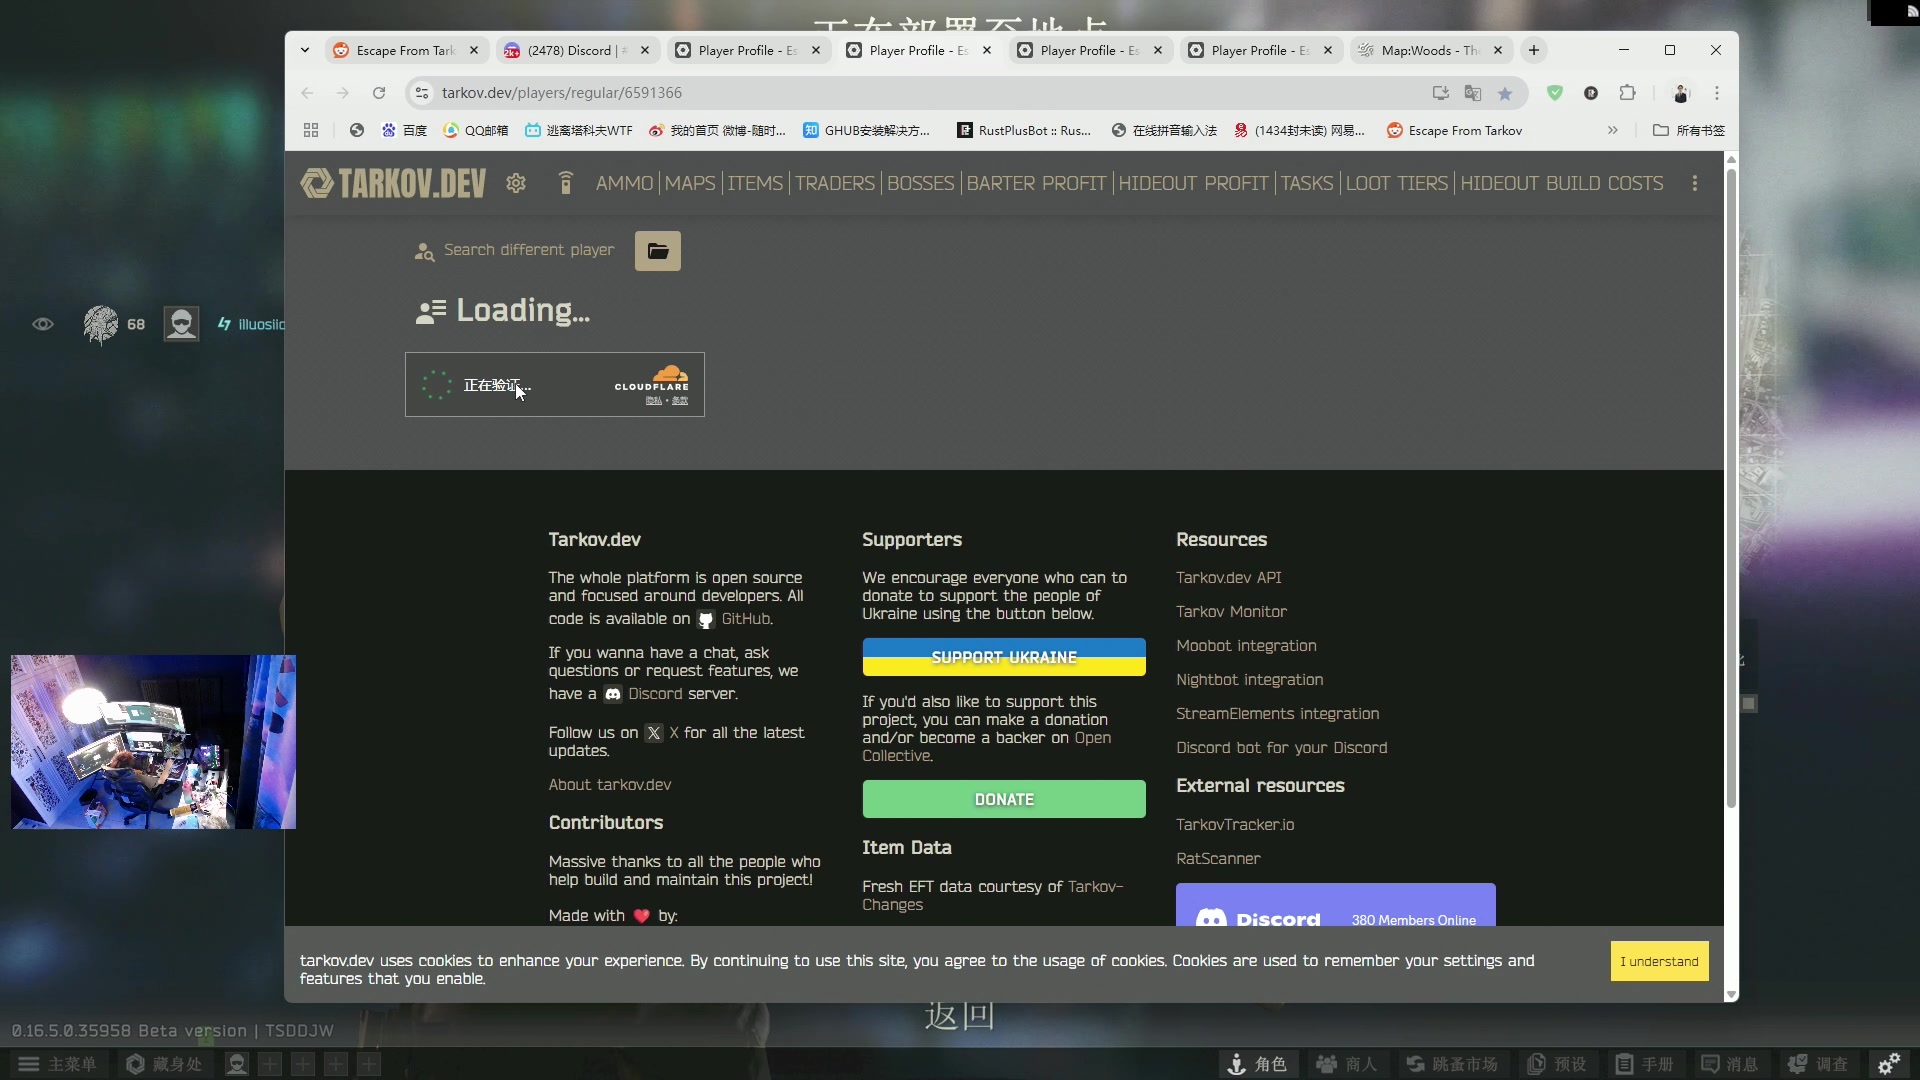1920x1080 pixels.
Task: Accept cookies with I understand button
Action: (1659, 961)
